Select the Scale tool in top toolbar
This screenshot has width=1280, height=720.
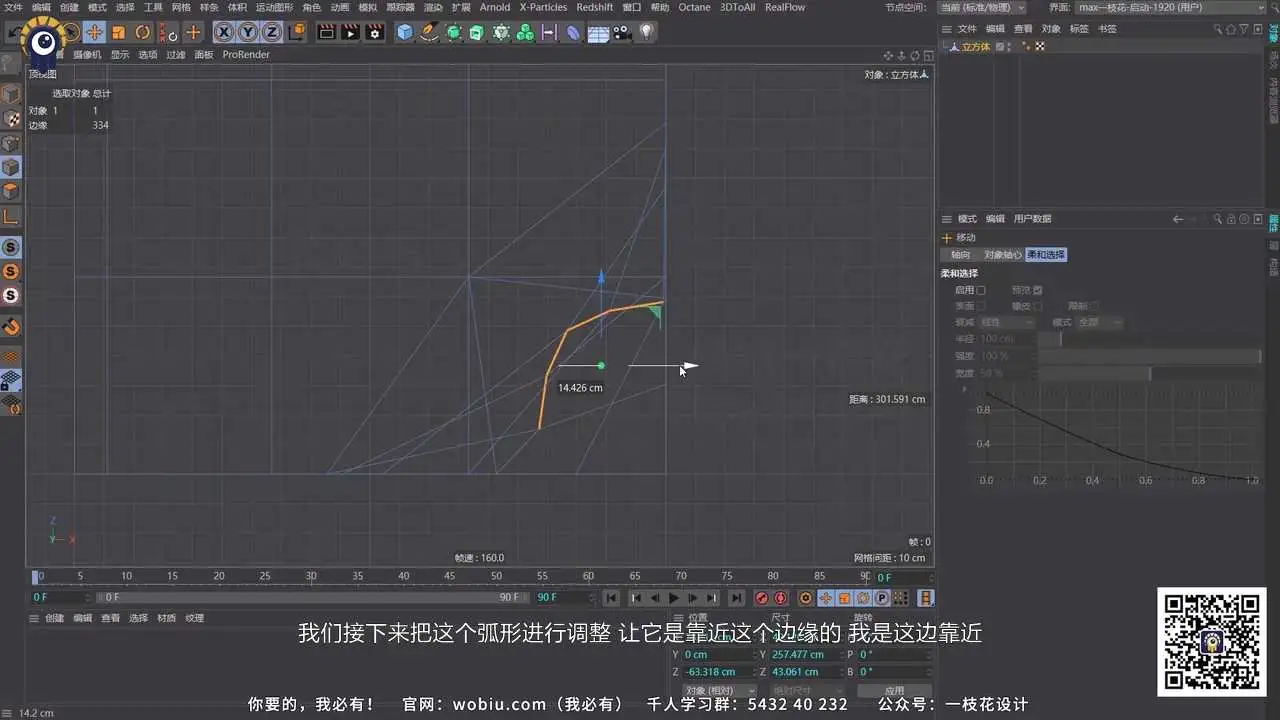[118, 32]
